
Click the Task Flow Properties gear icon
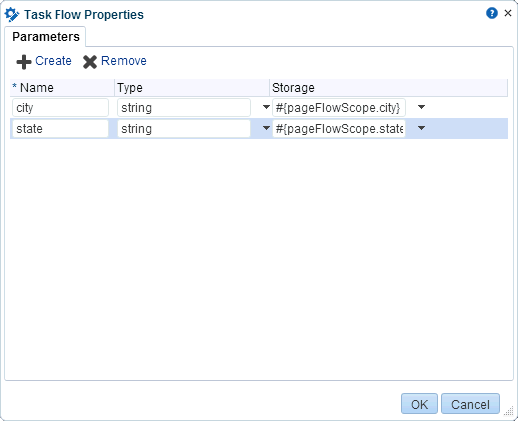(12, 15)
